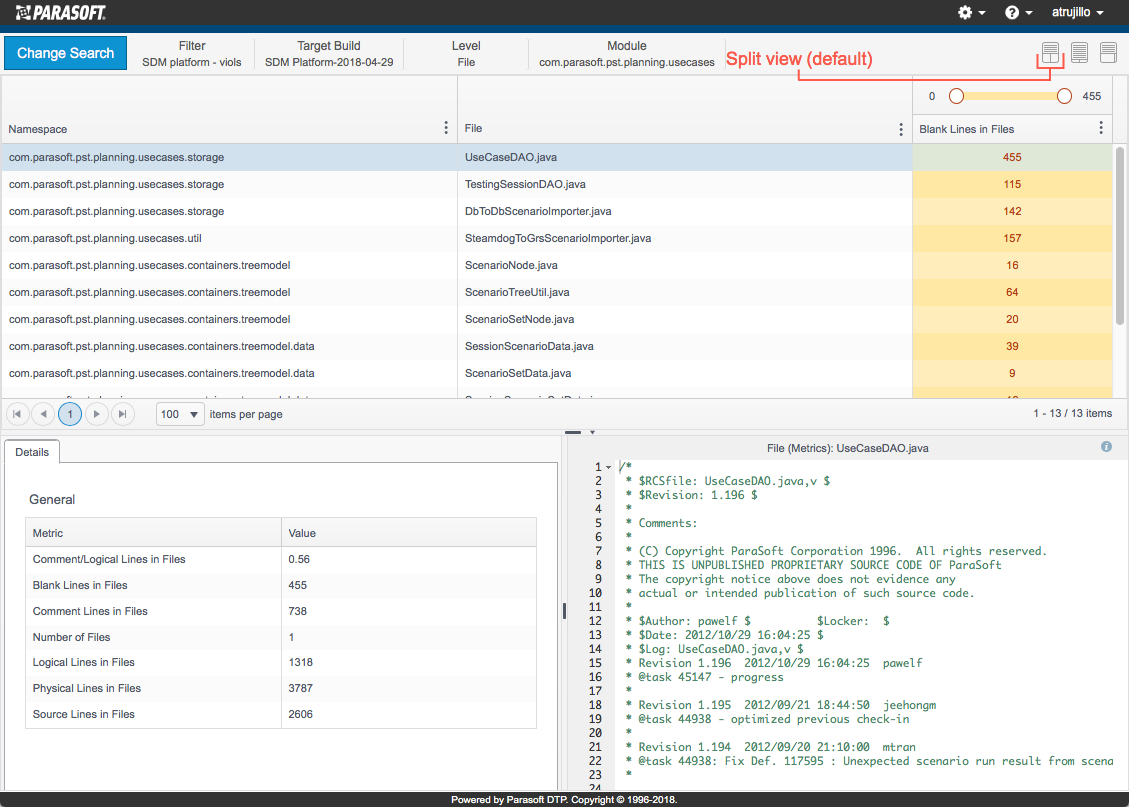1129x807 pixels.
Task: Click Physical Lines in Files value 3787
Action: pos(300,688)
